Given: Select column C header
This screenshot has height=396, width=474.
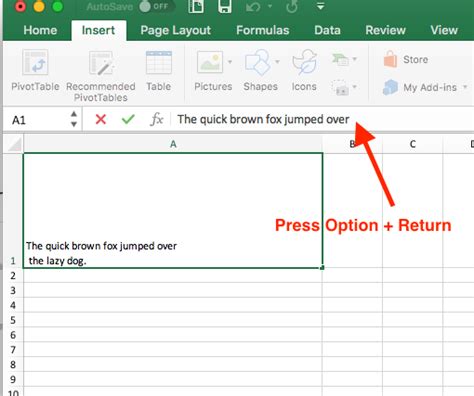Looking at the screenshot, I should (413, 144).
